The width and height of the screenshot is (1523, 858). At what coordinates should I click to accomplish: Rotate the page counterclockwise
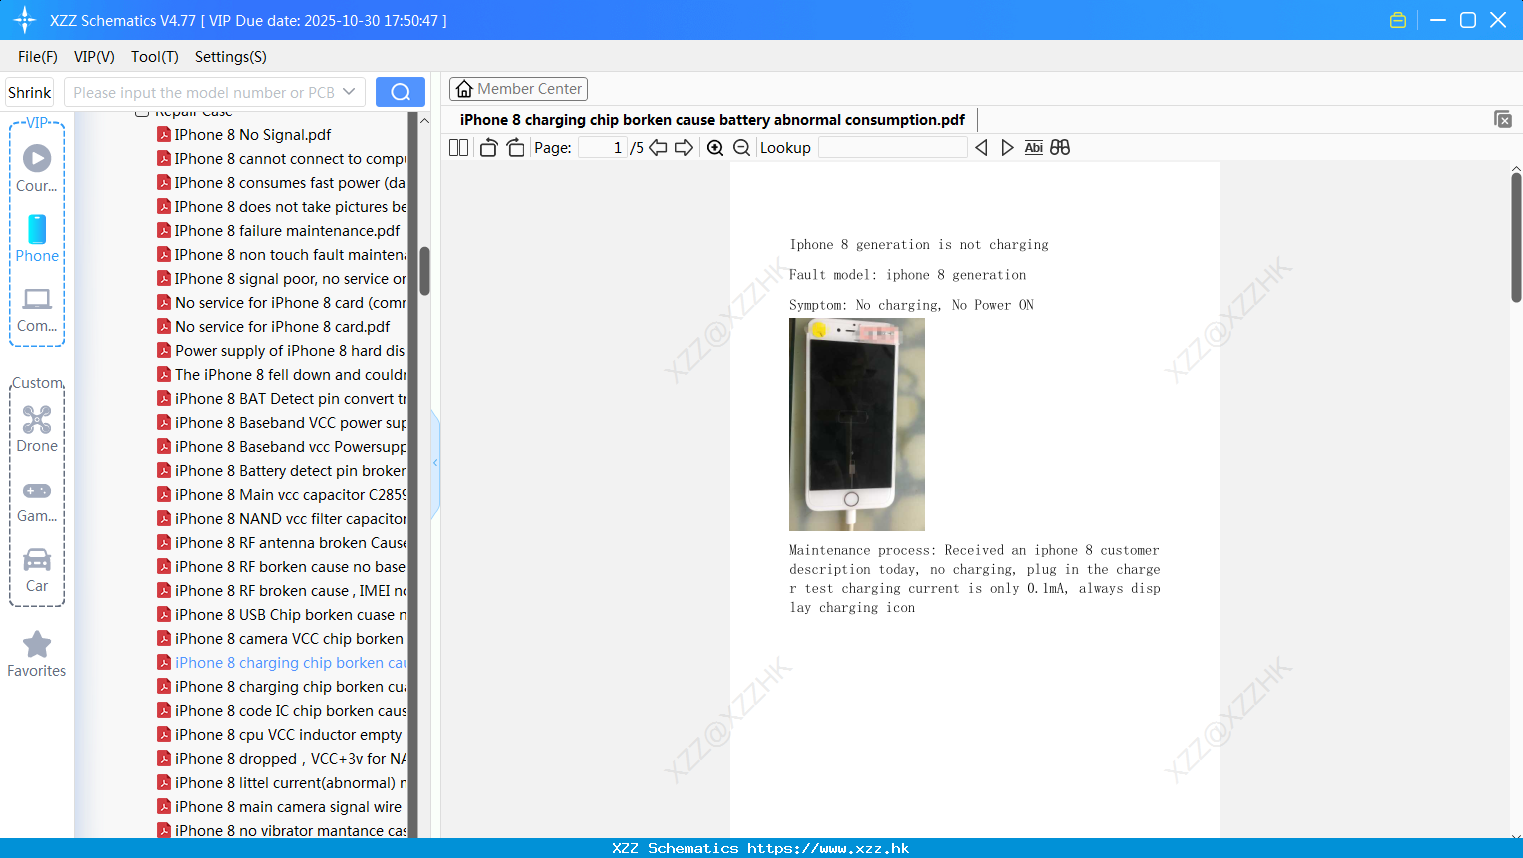coord(488,148)
